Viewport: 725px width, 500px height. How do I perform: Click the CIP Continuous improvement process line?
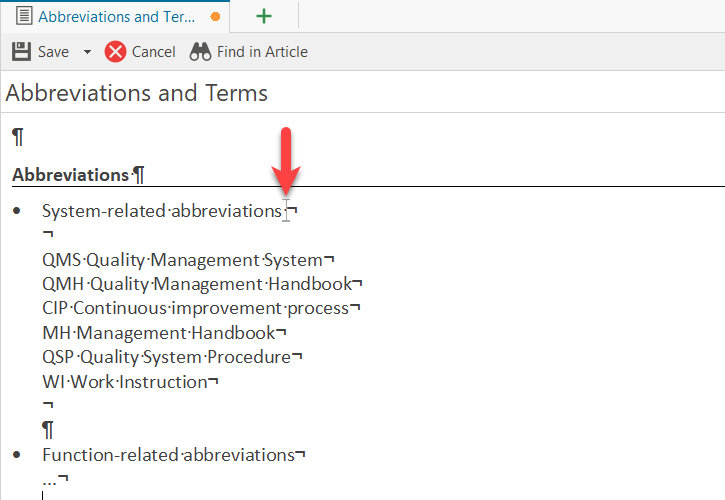[195, 308]
